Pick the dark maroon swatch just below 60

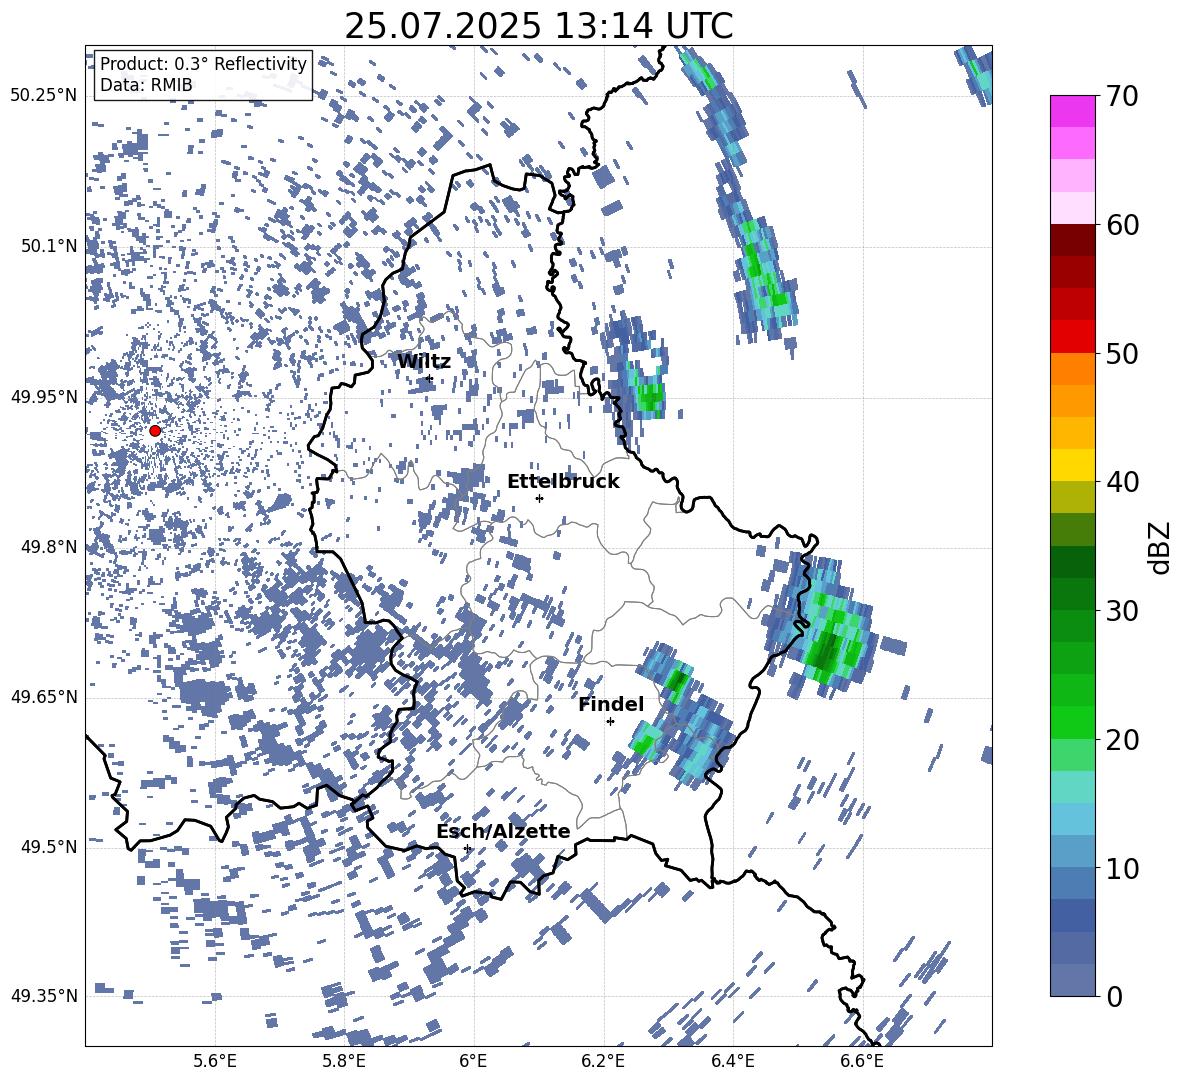click(1072, 240)
